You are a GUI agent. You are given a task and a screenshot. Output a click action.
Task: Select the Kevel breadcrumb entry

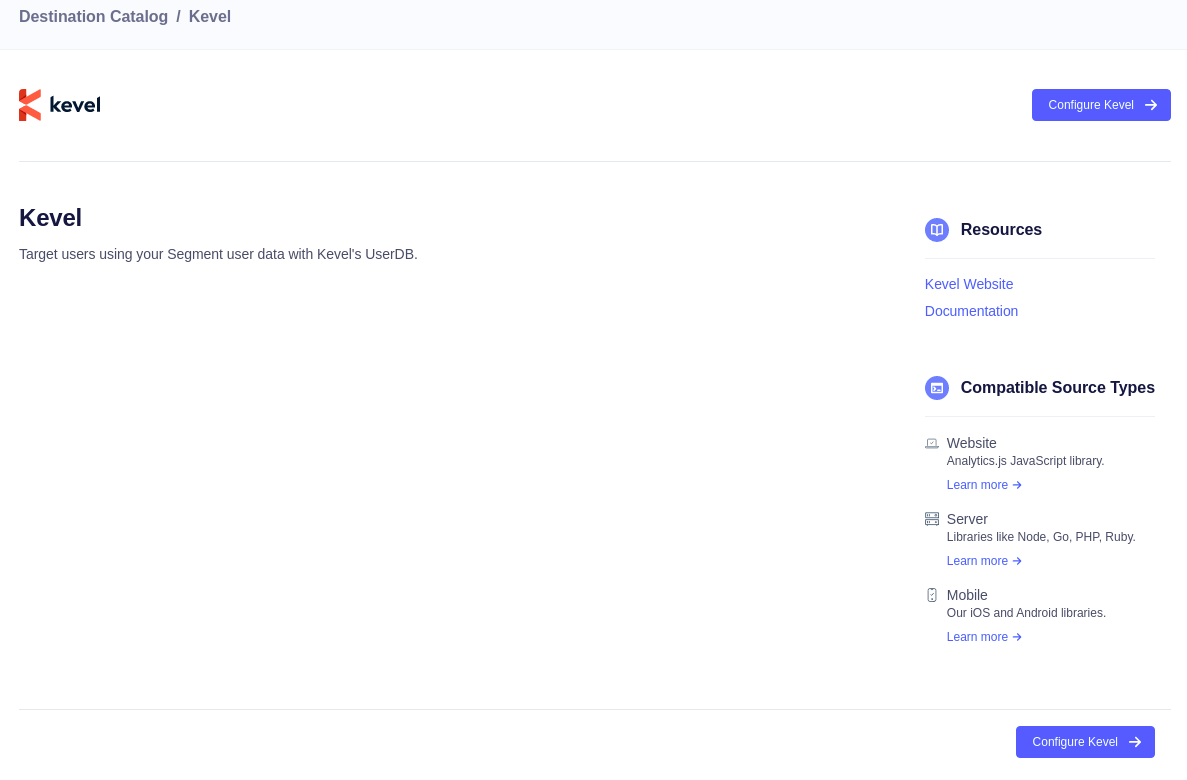[x=209, y=16]
